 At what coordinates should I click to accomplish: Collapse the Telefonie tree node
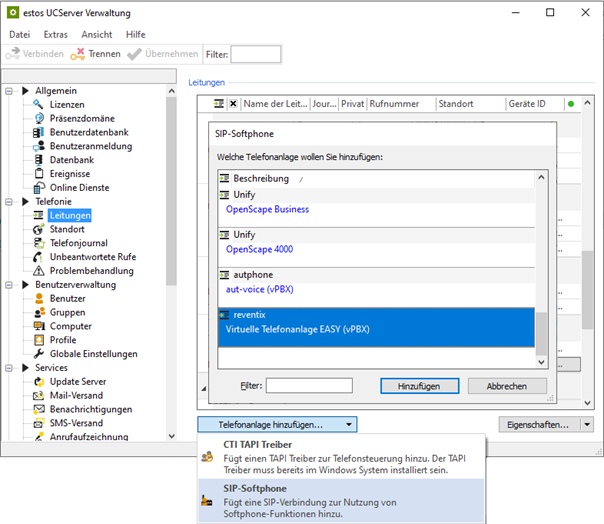point(9,201)
